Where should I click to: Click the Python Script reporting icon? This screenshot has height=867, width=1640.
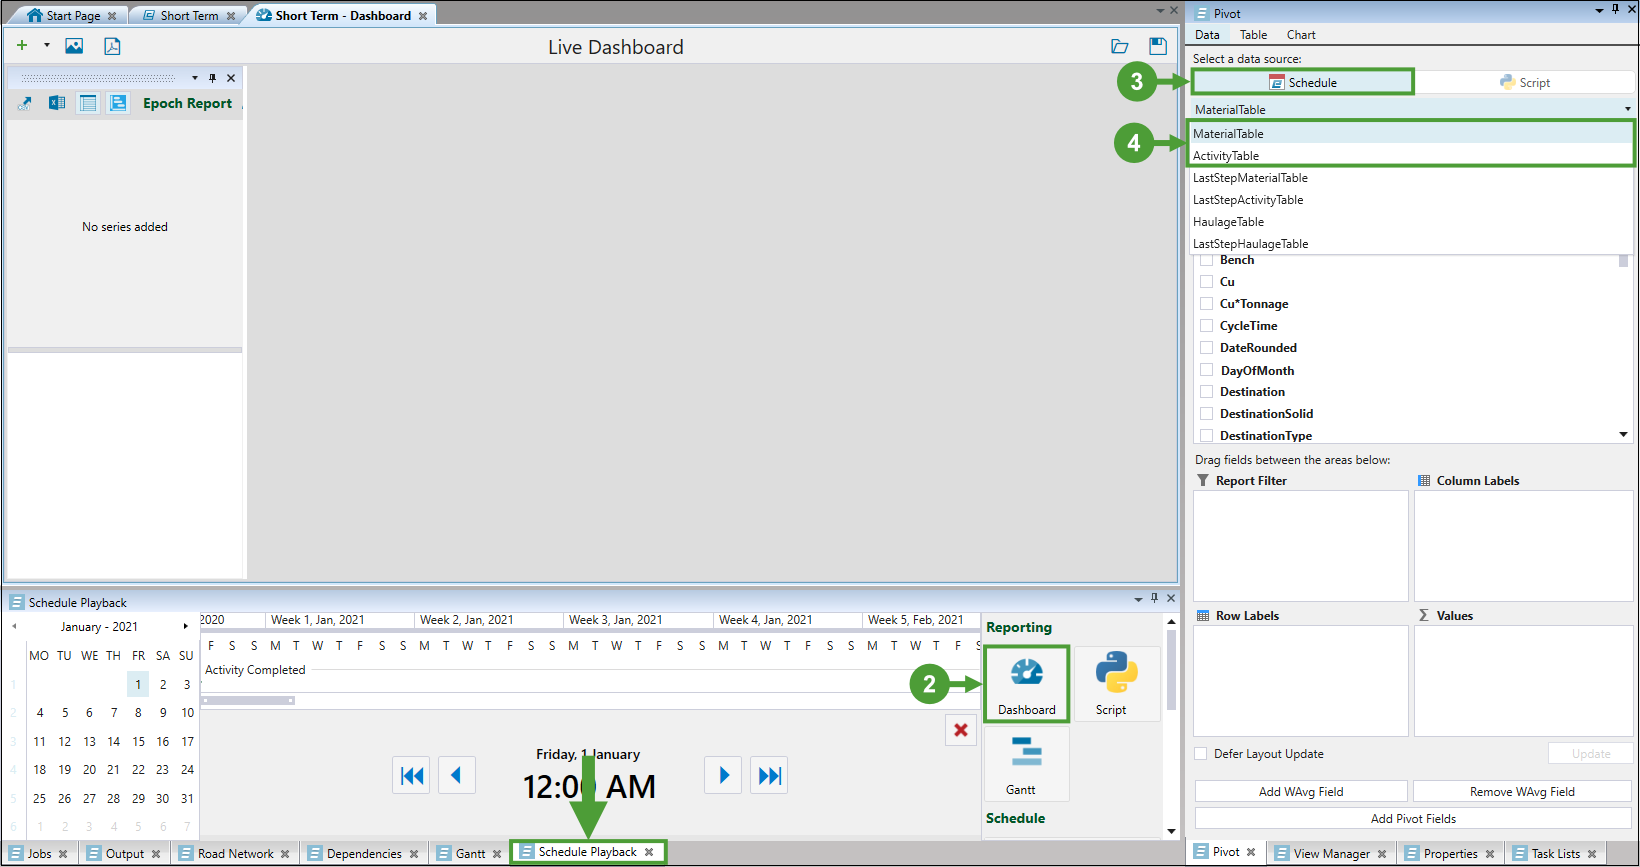pos(1115,684)
